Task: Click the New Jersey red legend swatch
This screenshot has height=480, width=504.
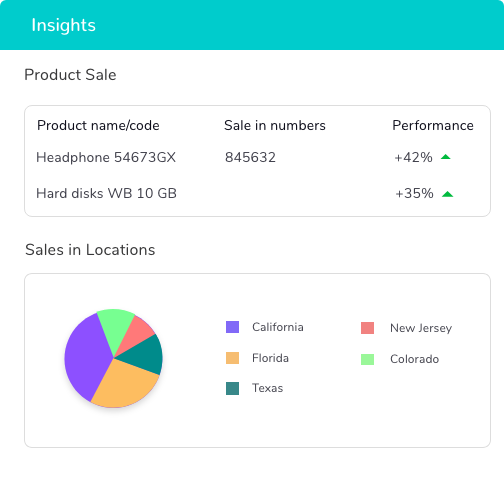Action: point(367,328)
